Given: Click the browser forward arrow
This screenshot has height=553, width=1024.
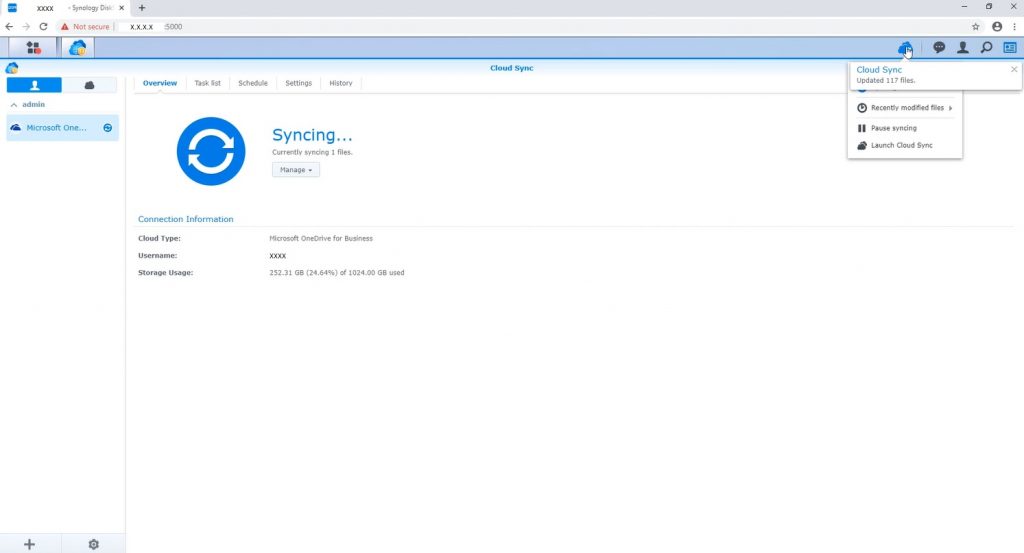Looking at the screenshot, I should click(x=26, y=27).
